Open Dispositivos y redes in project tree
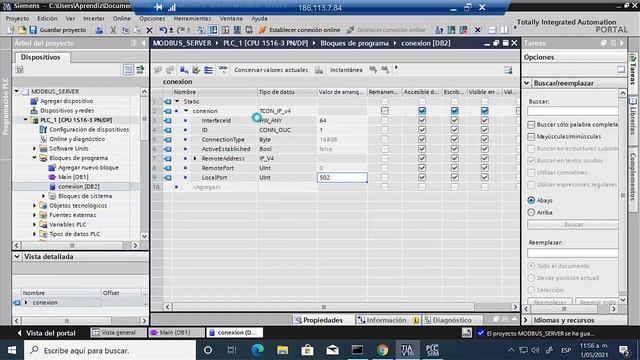Viewport: 640px width, 360px height. pos(67,110)
